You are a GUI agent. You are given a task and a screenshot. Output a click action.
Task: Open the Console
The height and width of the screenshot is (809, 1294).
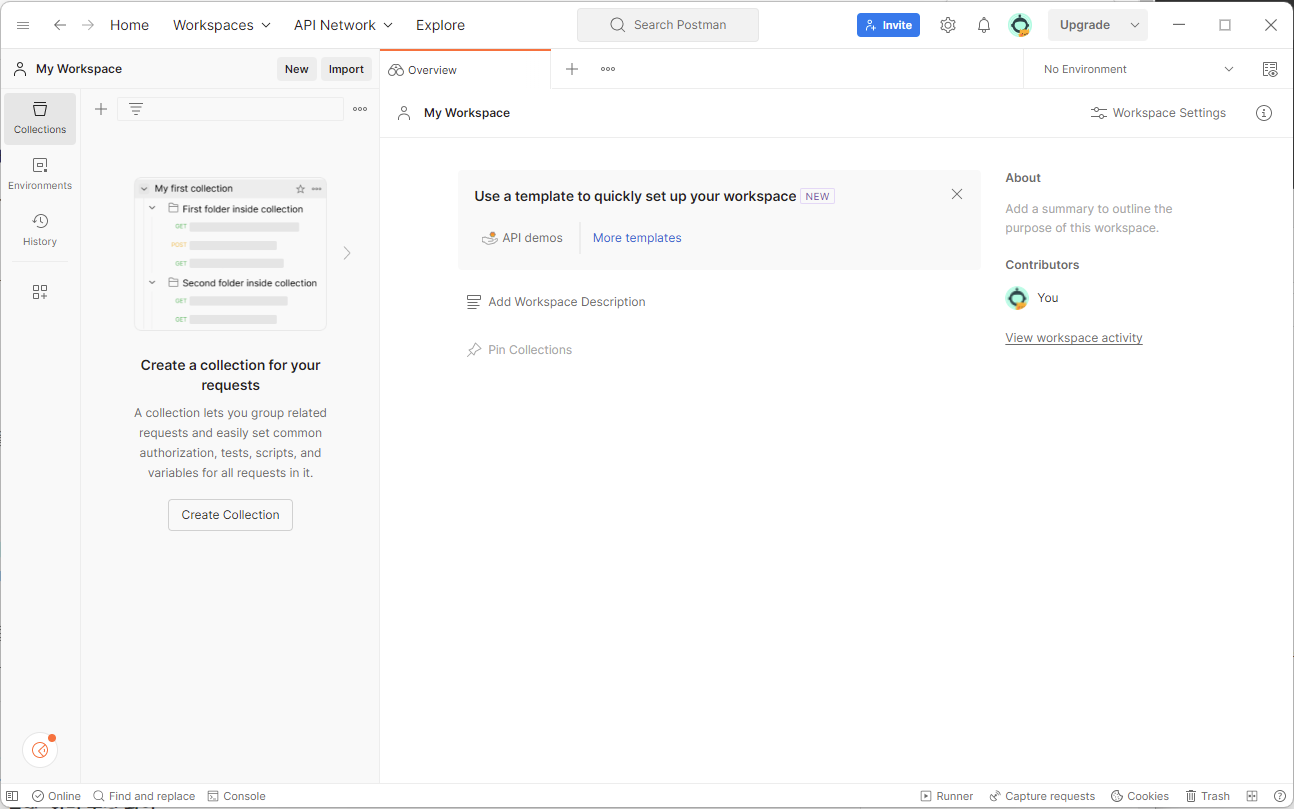coord(237,796)
